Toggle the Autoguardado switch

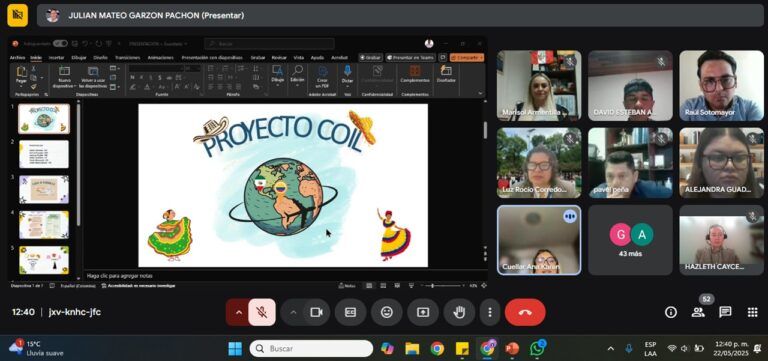[x=60, y=44]
